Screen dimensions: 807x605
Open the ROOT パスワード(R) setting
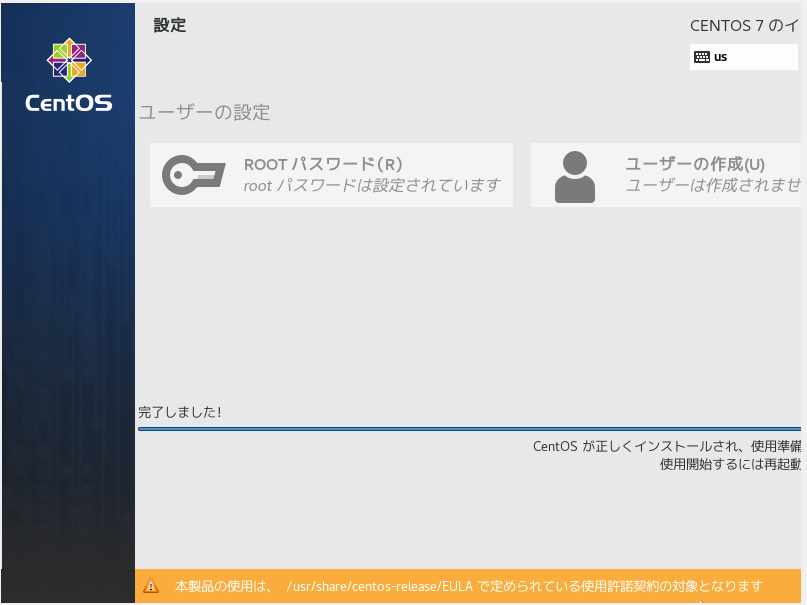[x=331, y=175]
